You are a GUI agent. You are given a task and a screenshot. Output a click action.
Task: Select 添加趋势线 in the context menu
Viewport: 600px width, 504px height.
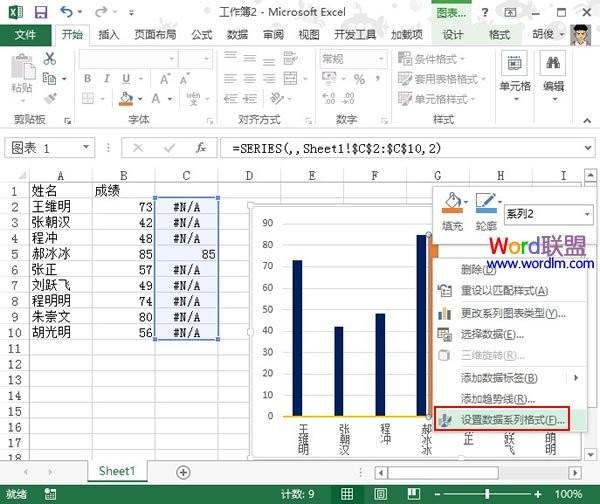coord(499,399)
